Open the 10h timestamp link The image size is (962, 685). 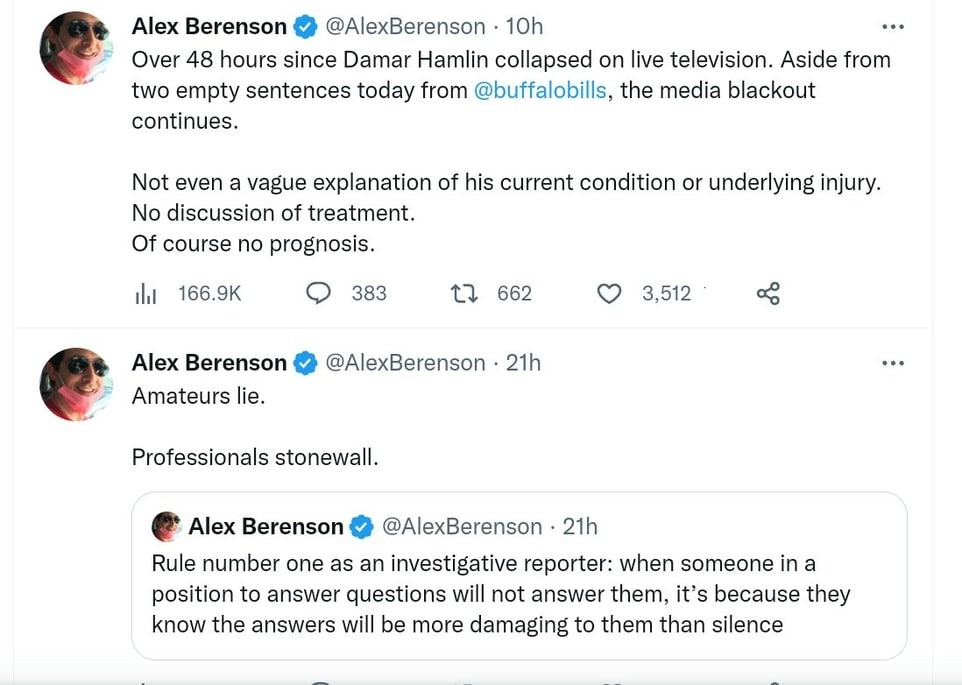(x=525, y=27)
